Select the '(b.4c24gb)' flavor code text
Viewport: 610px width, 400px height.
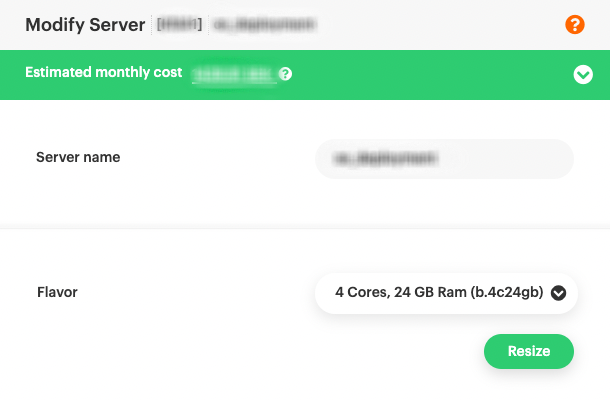(505, 293)
